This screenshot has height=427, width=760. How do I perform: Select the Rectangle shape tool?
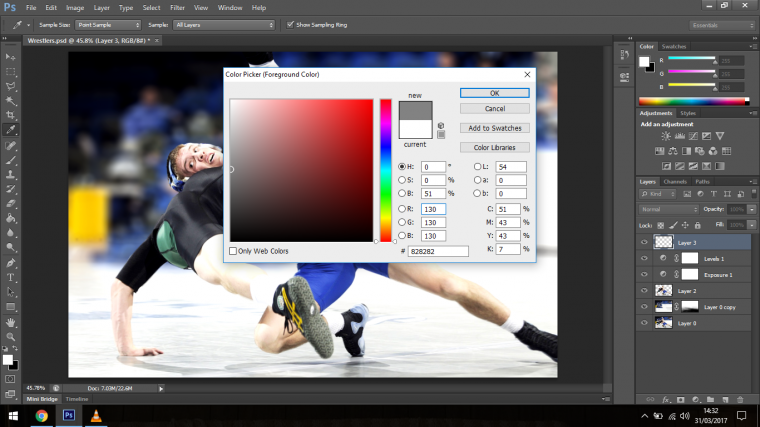click(10, 307)
